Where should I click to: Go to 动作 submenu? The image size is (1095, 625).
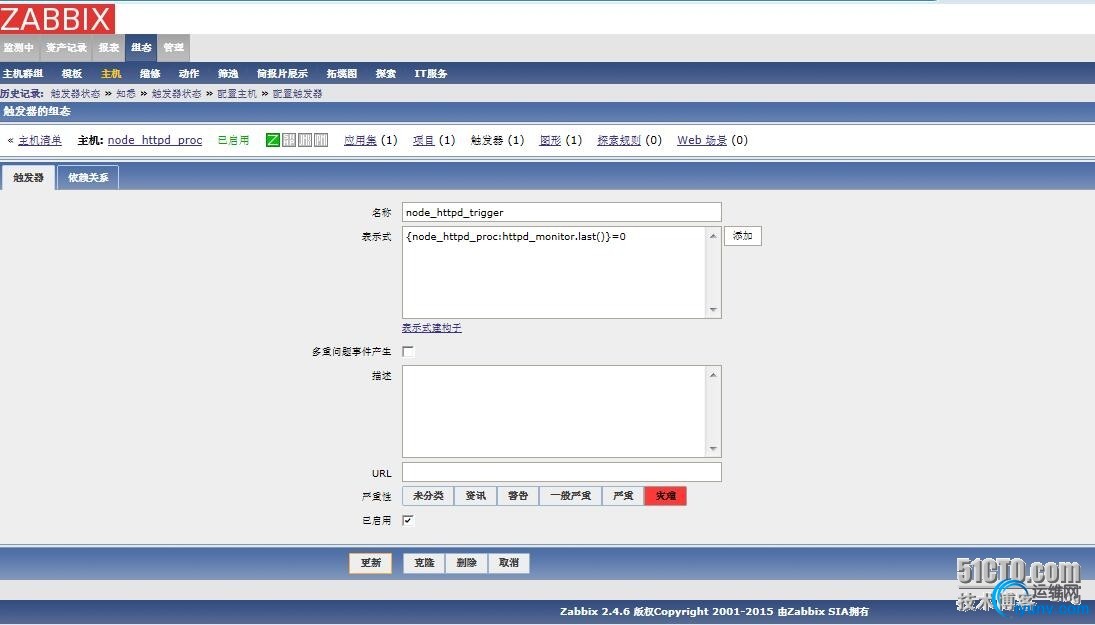coord(189,73)
